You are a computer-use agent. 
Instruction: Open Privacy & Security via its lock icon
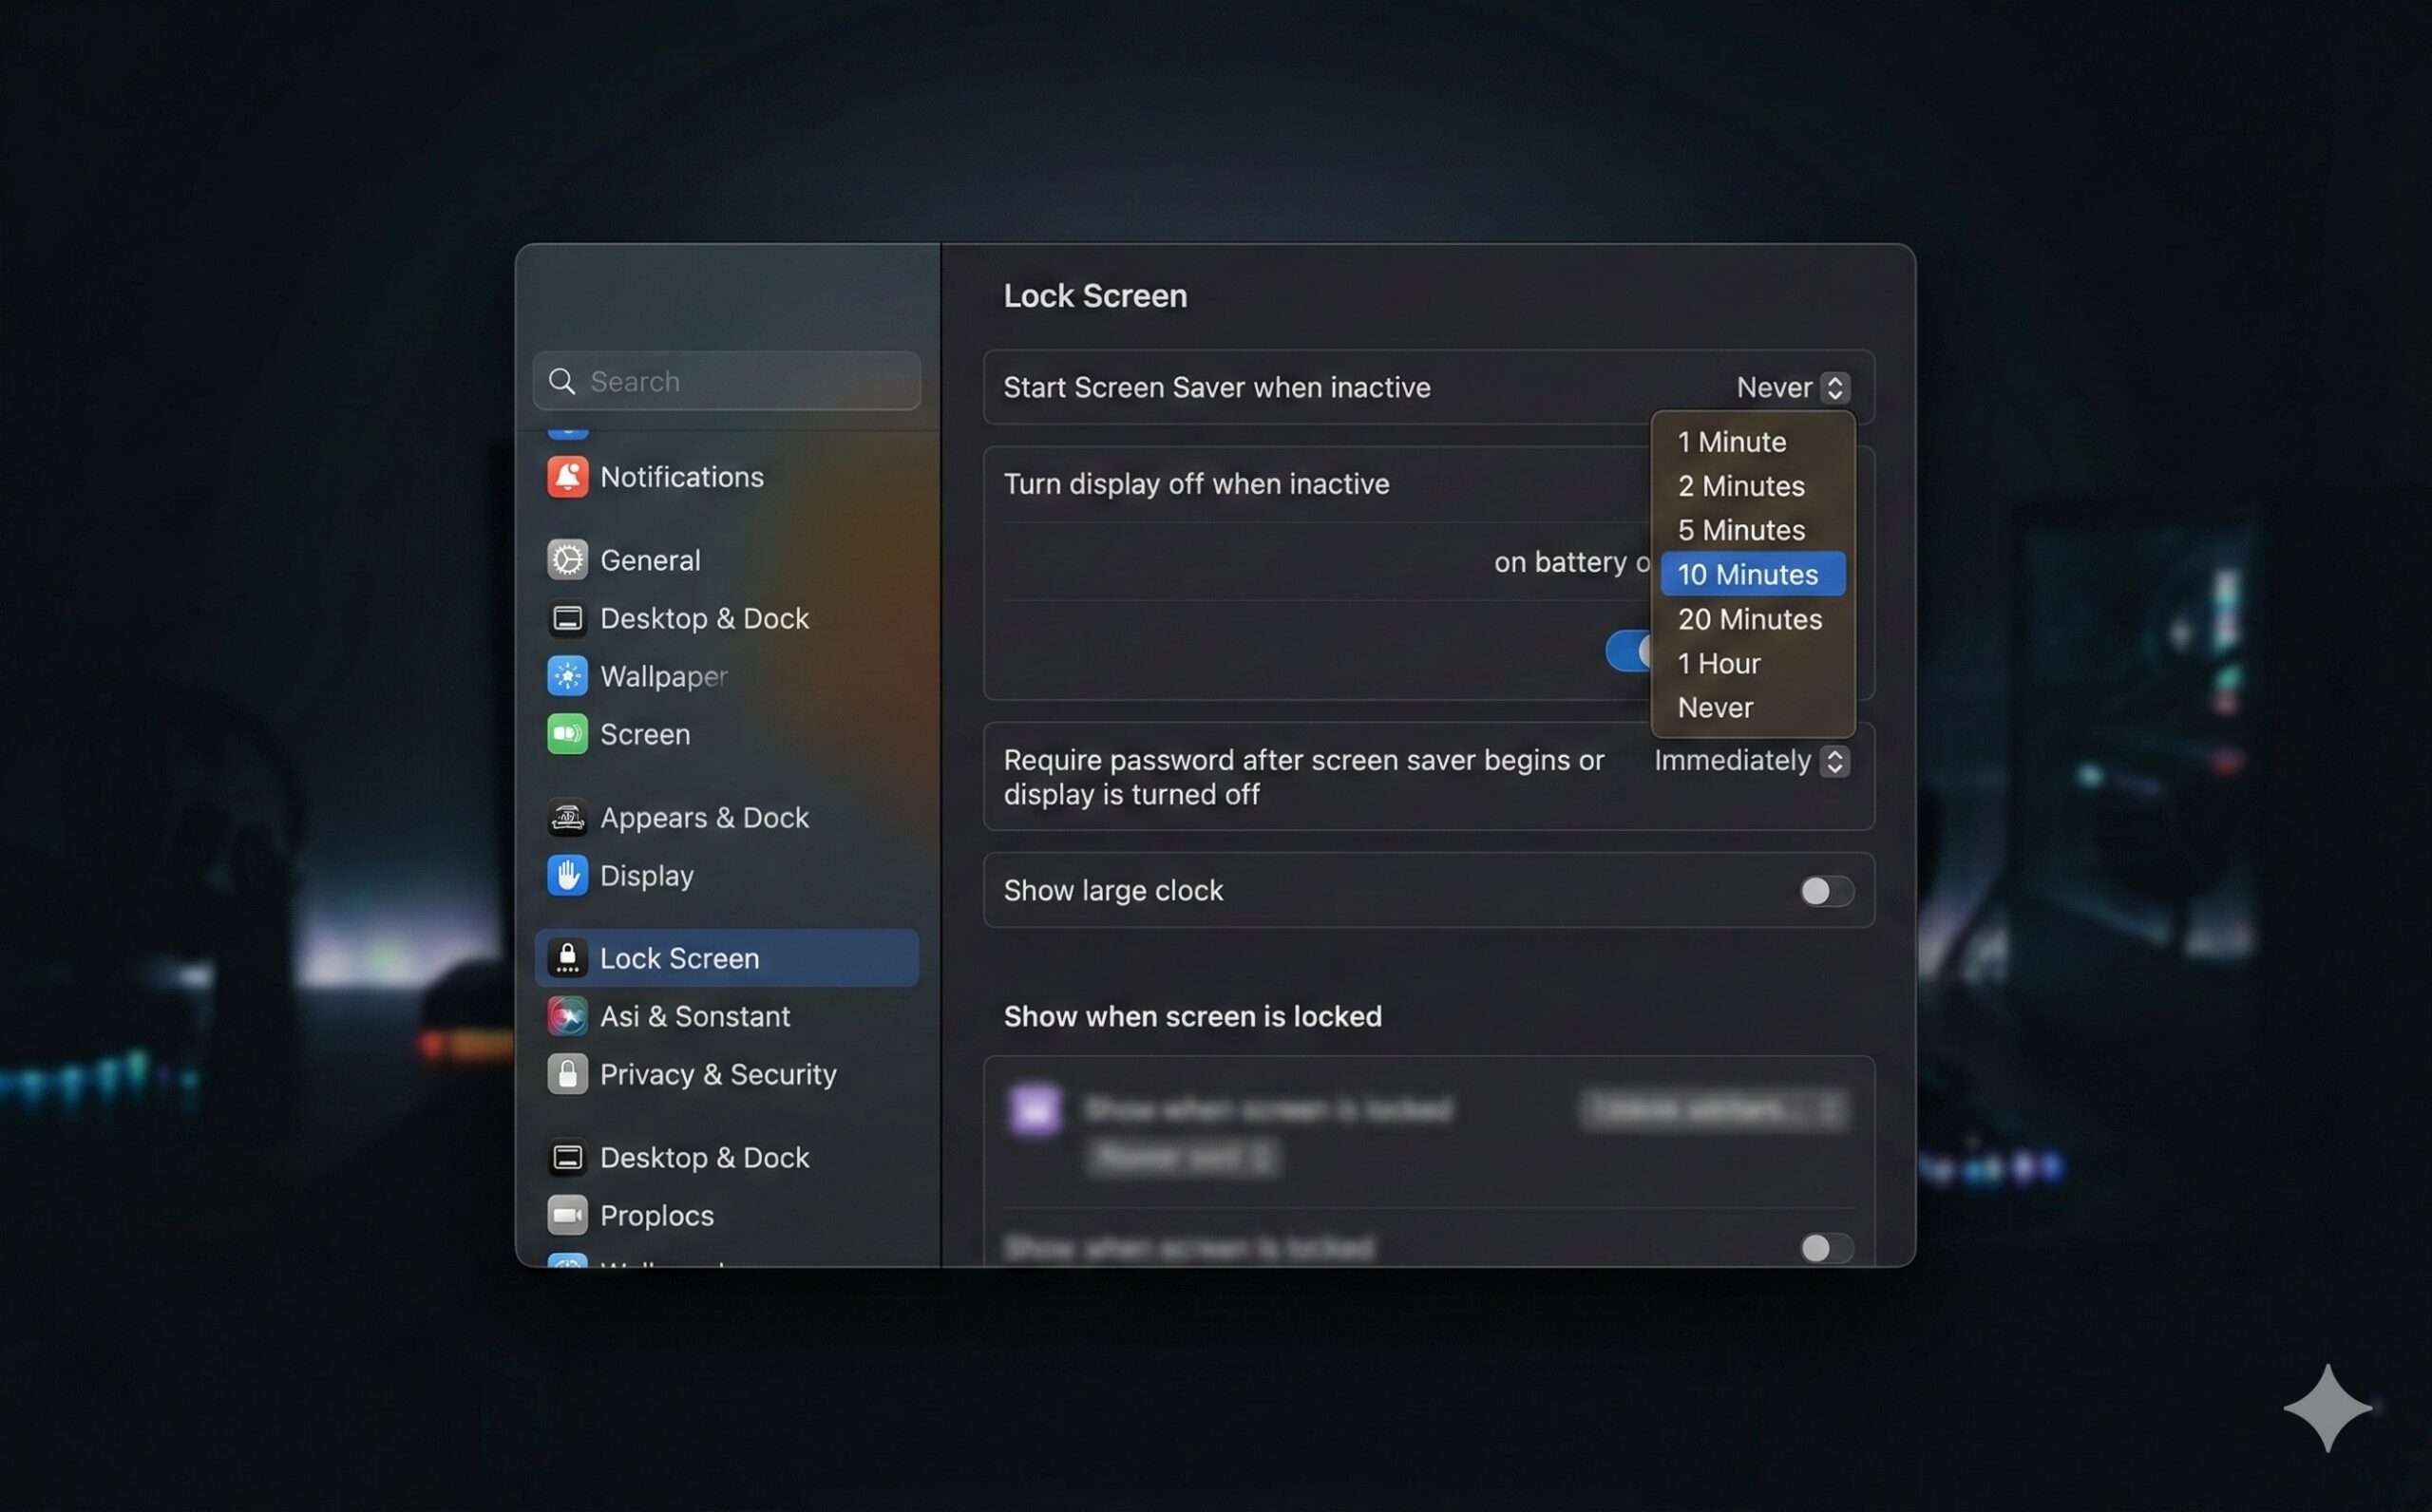click(x=567, y=1074)
